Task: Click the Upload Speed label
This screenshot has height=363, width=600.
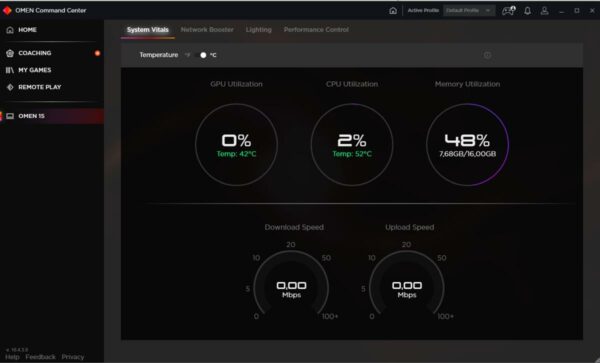Action: [x=409, y=227]
